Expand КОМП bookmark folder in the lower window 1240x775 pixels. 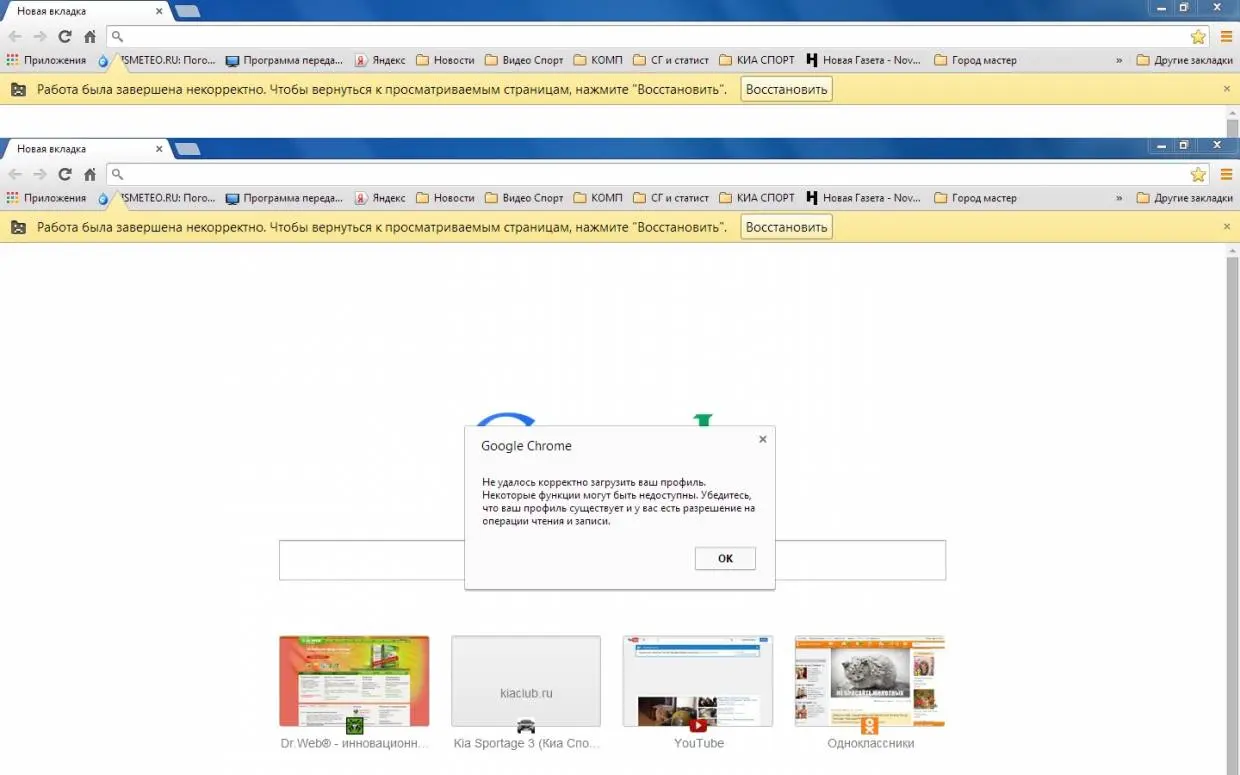(598, 198)
